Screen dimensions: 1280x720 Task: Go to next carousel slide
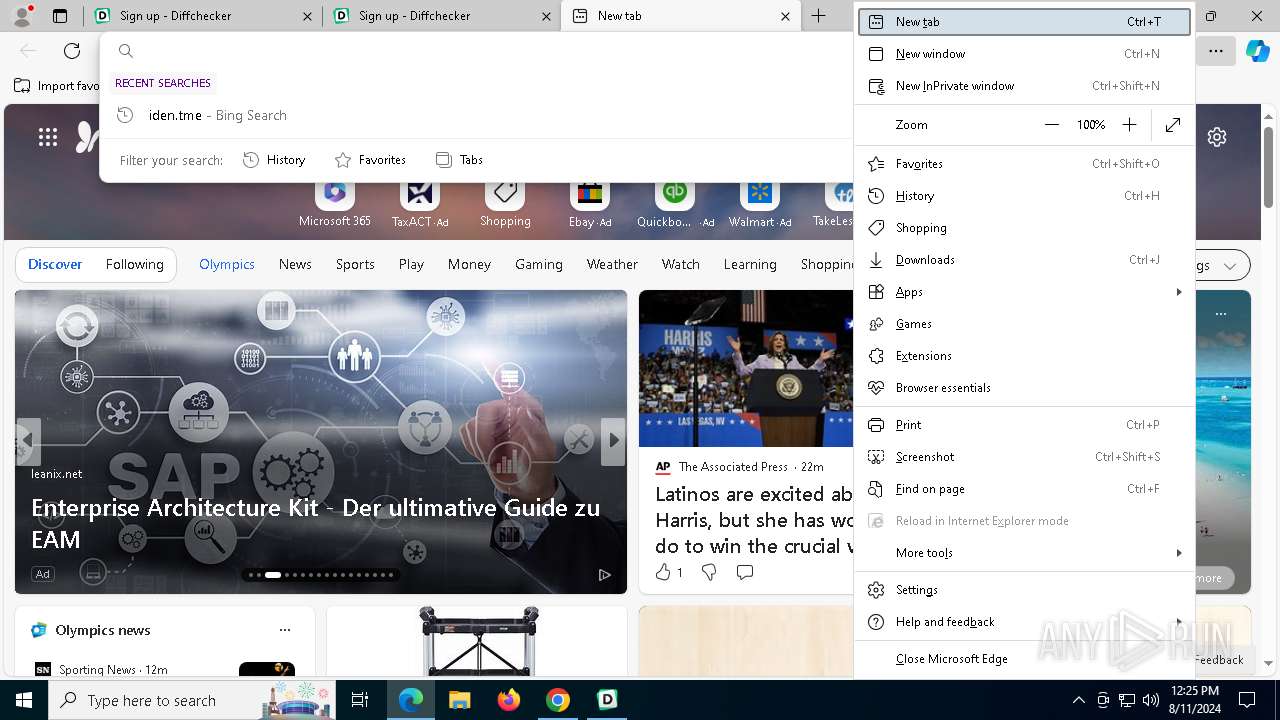(613, 440)
